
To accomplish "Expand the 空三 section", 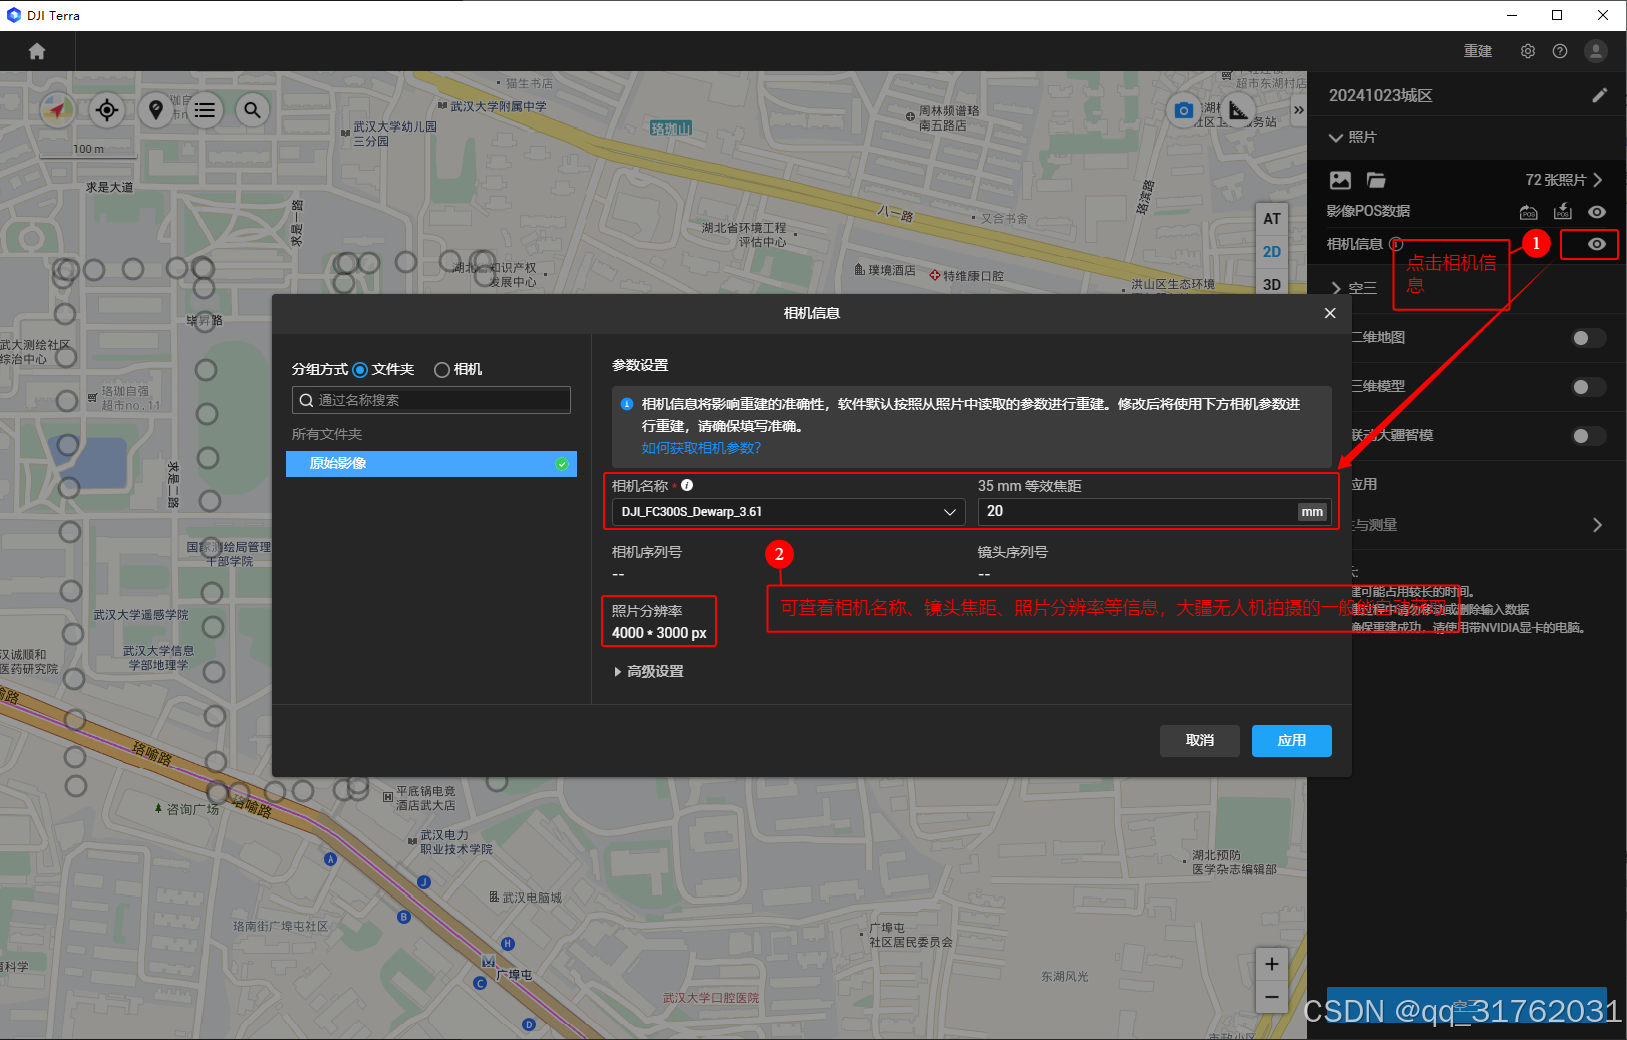I will 1336,288.
